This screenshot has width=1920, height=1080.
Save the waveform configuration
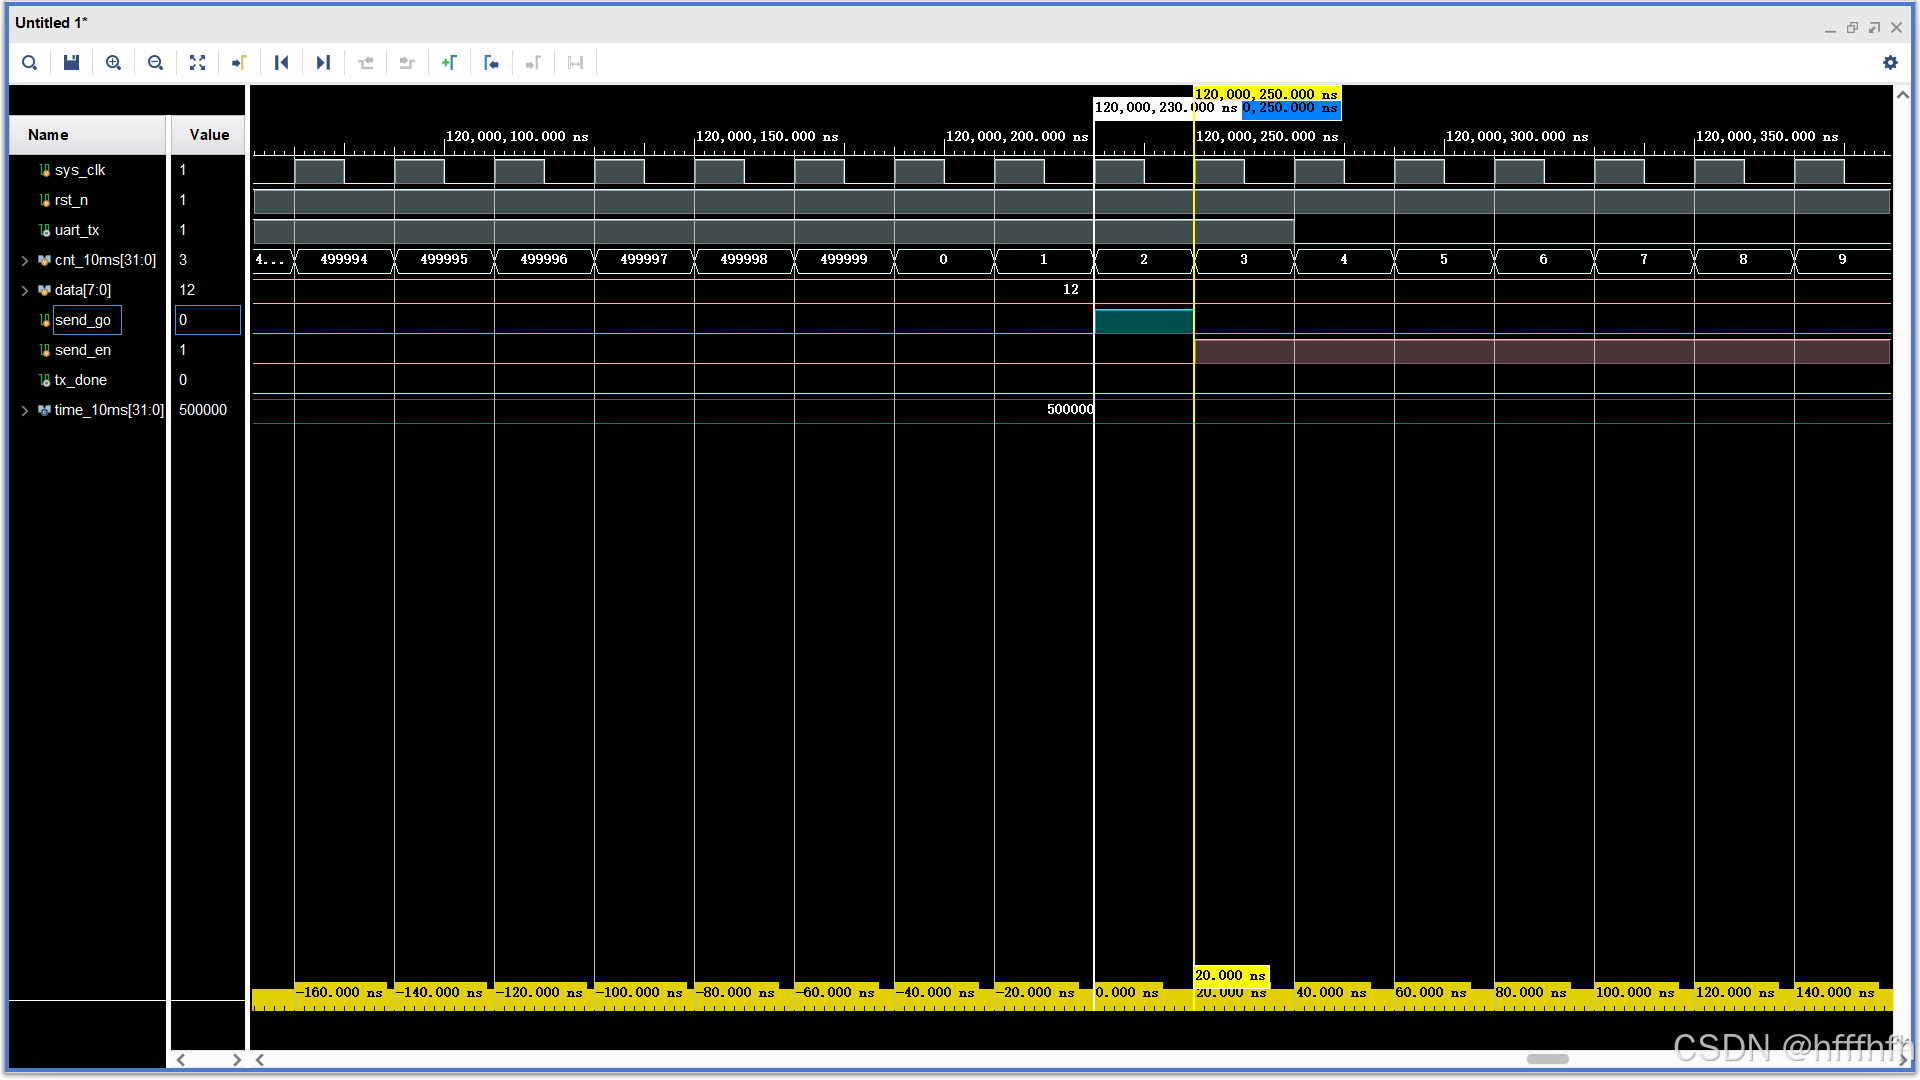pos(71,62)
